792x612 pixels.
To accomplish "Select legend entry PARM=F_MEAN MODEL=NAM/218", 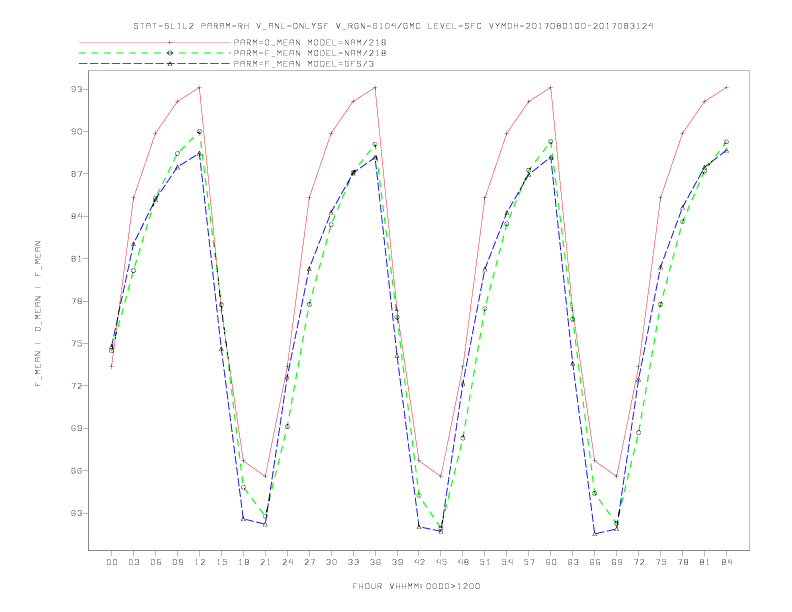I will (310, 53).
